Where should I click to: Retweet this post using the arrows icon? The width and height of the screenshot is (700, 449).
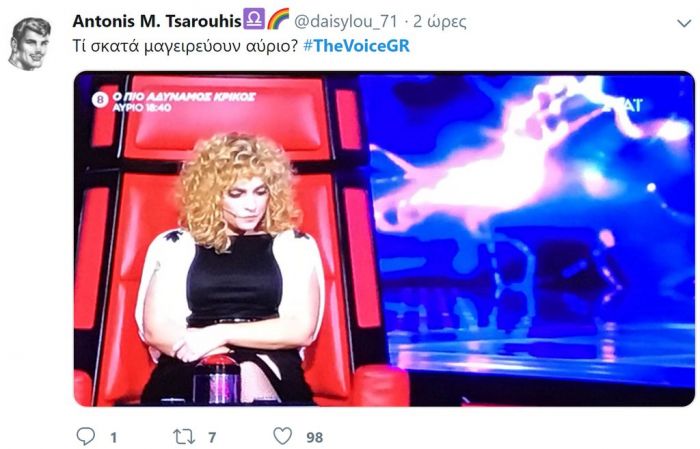point(184,437)
